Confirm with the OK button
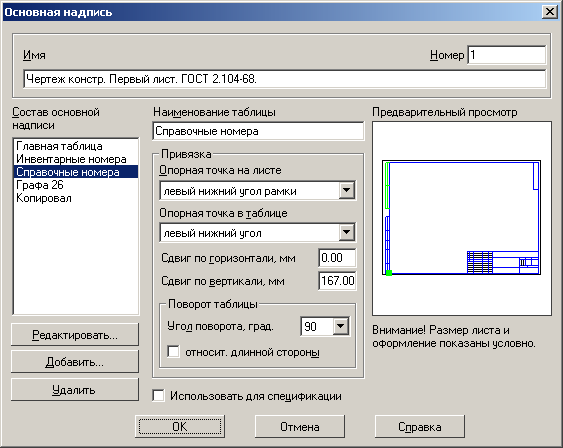This screenshot has height=448, width=563. [180, 426]
